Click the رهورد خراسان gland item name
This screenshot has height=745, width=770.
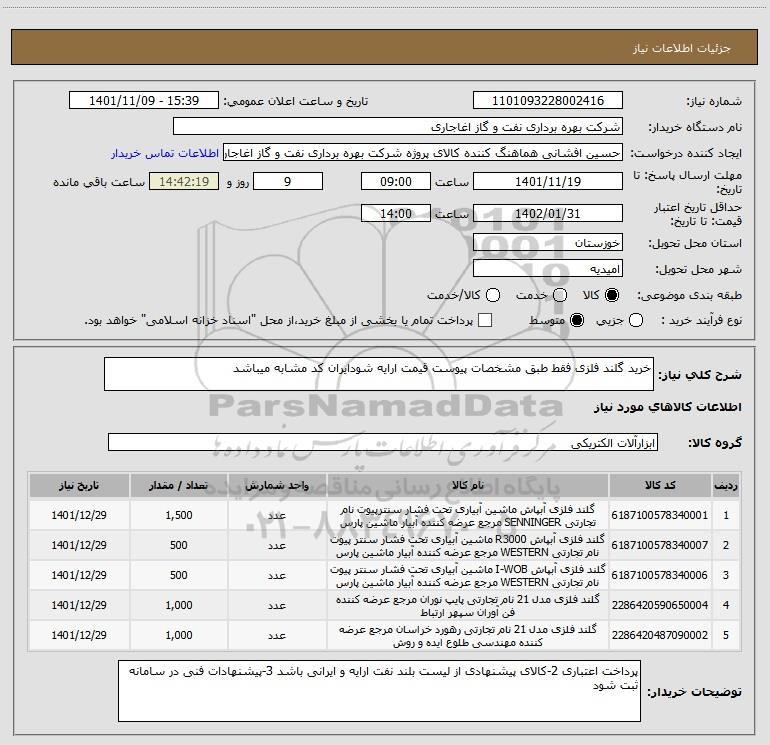pos(468,635)
